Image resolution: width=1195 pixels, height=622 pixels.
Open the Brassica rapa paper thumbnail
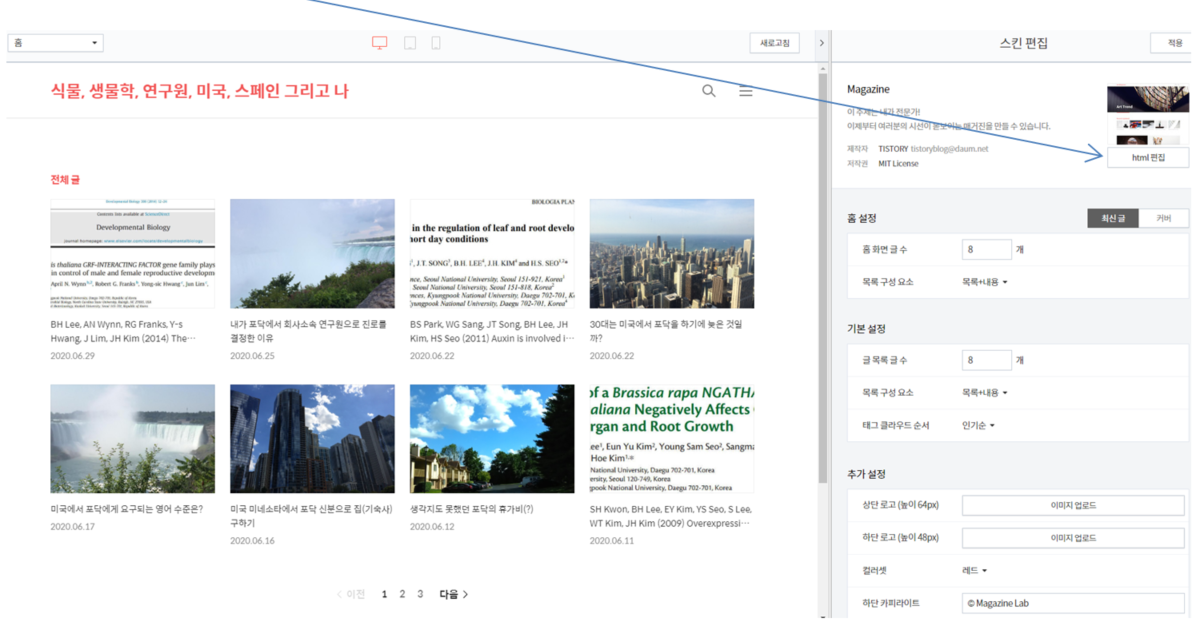click(x=672, y=438)
